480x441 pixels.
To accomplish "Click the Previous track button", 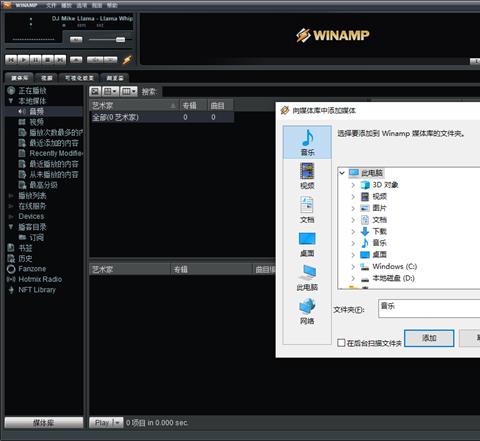I will [x=11, y=60].
